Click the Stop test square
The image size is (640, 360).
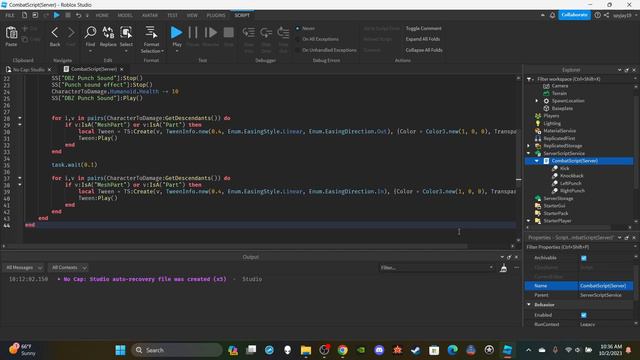coord(229,33)
